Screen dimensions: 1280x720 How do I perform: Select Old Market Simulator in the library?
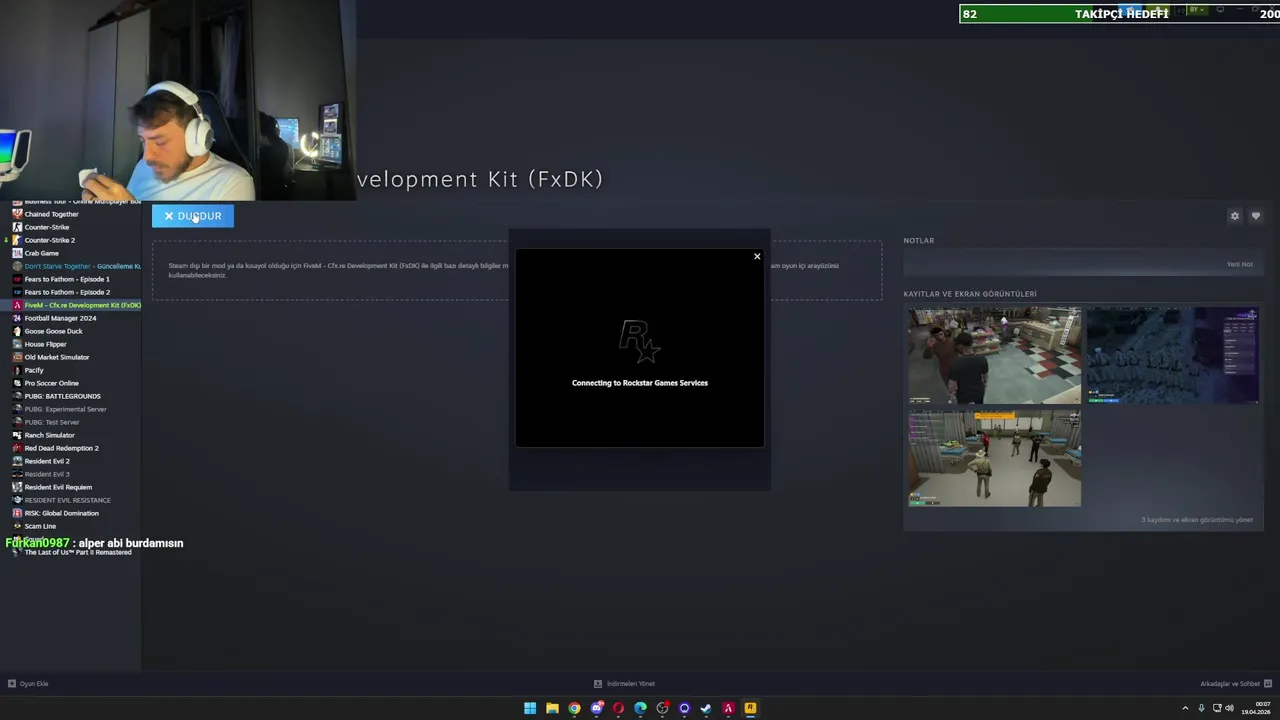[57, 357]
